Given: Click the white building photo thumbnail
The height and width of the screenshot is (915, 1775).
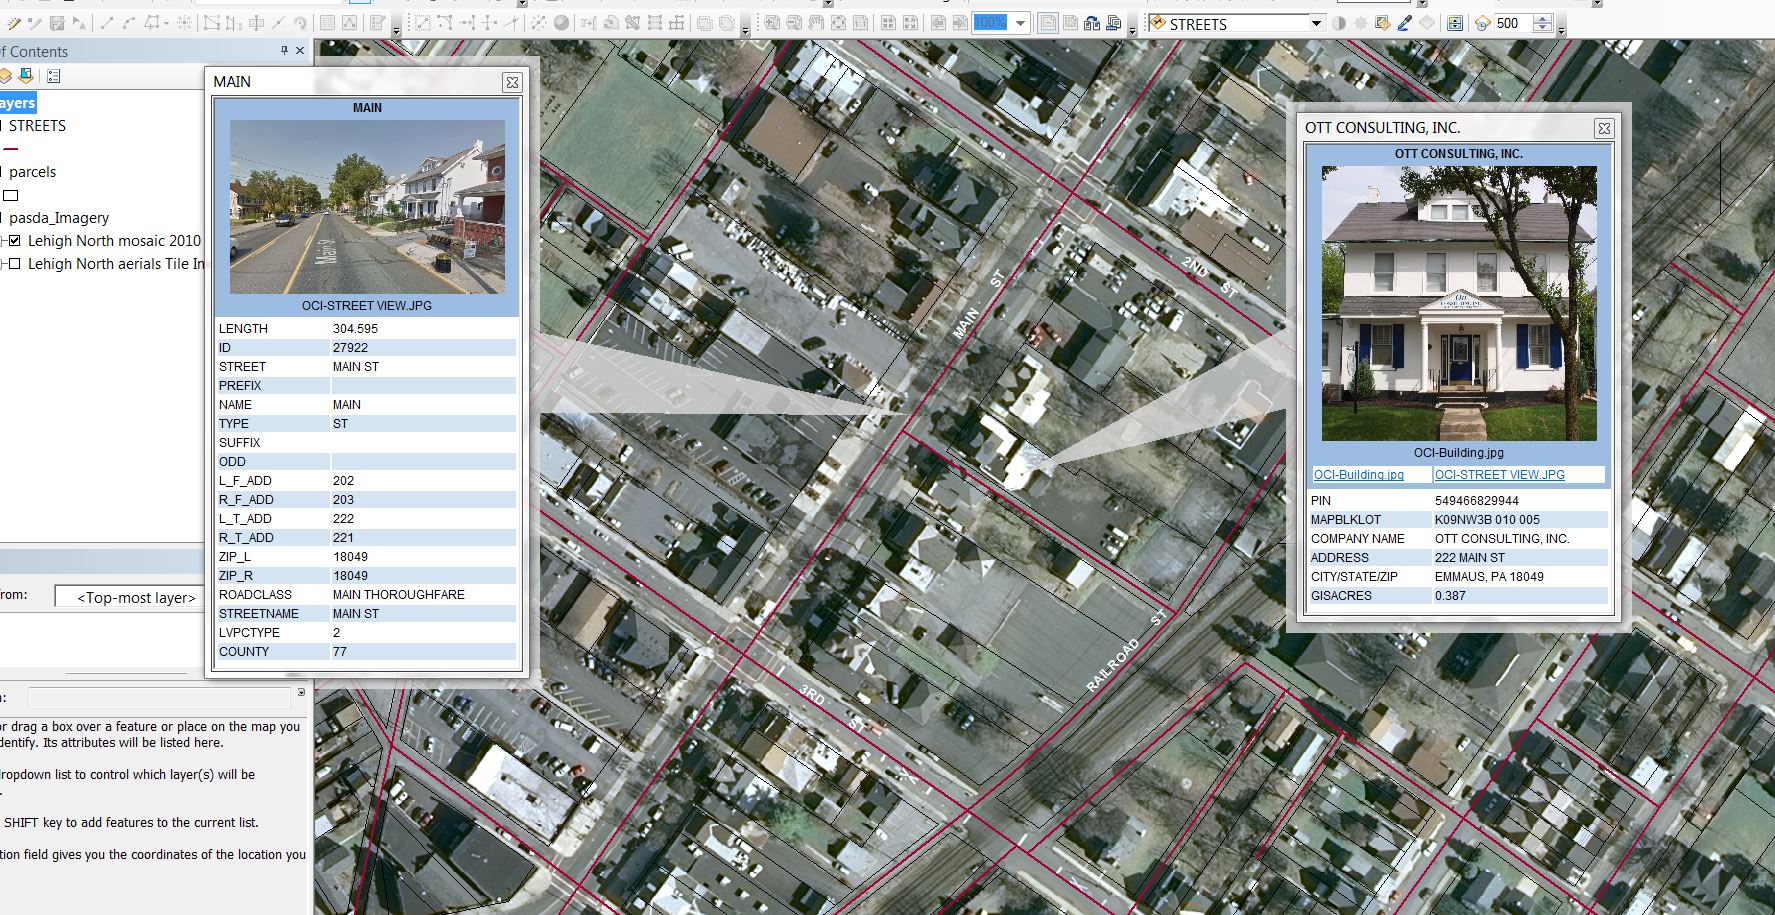Looking at the screenshot, I should (x=1459, y=303).
